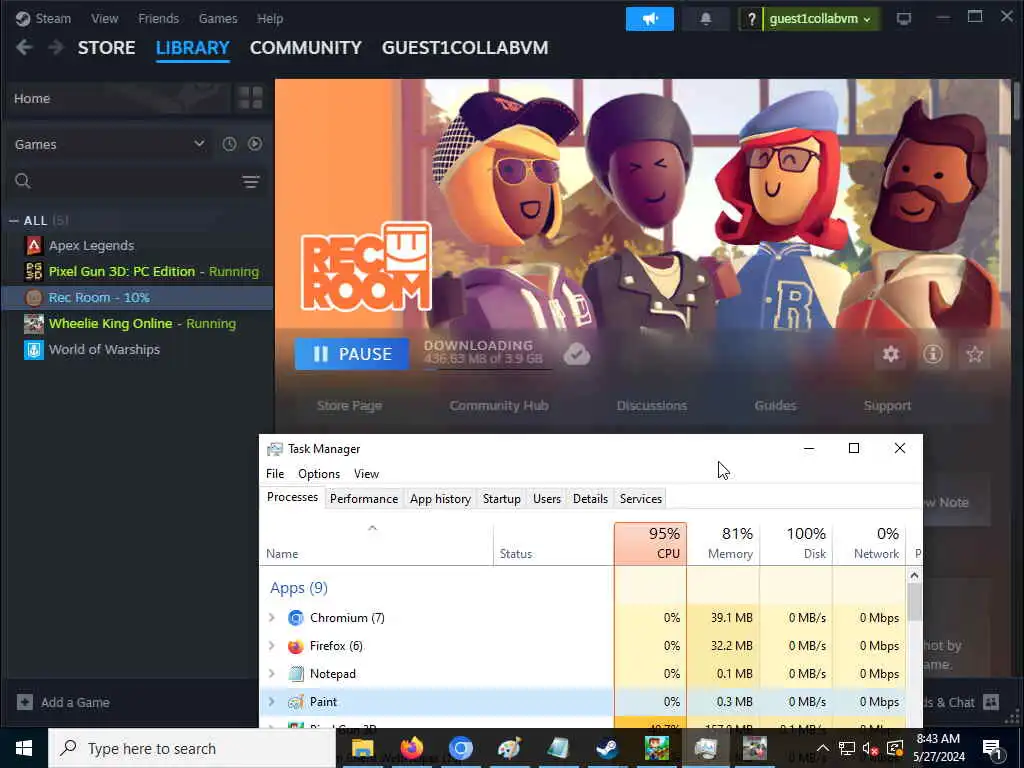Expand the Paint process row
Viewport: 1024px width, 768px height.
(x=272, y=701)
